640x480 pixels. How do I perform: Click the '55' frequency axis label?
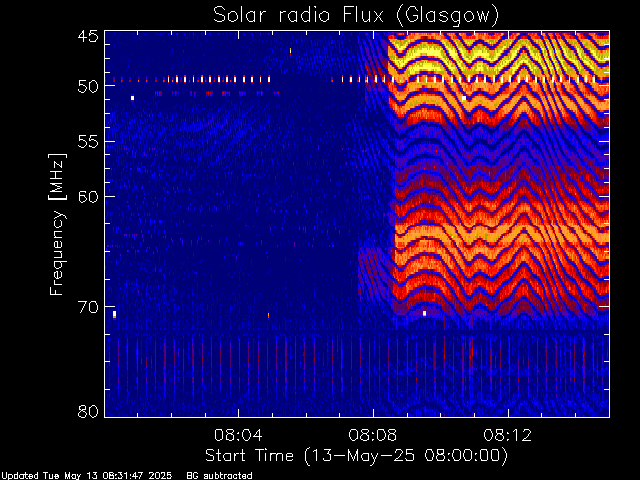(88, 142)
